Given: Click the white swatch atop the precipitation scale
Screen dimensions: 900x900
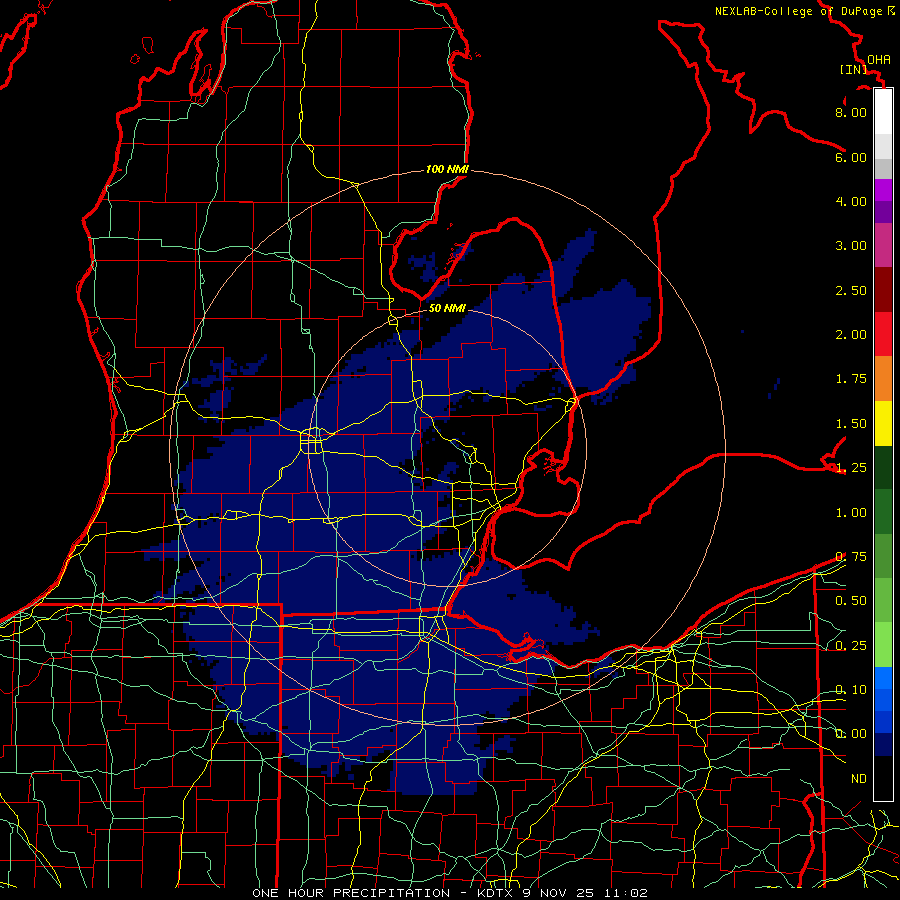Looking at the screenshot, I should (x=883, y=112).
